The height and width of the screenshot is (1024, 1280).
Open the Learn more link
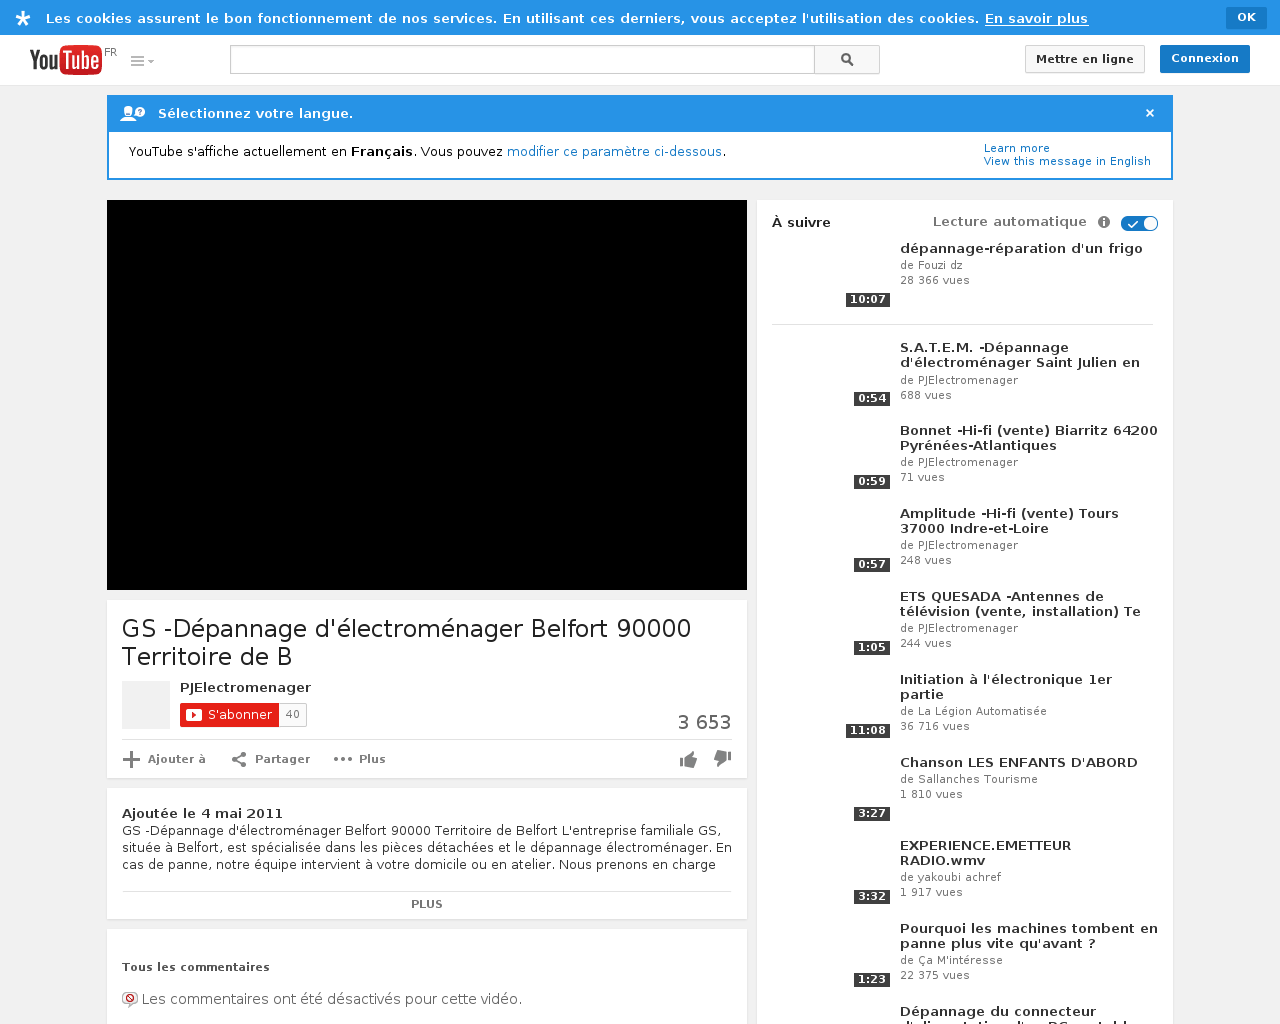(x=1016, y=148)
